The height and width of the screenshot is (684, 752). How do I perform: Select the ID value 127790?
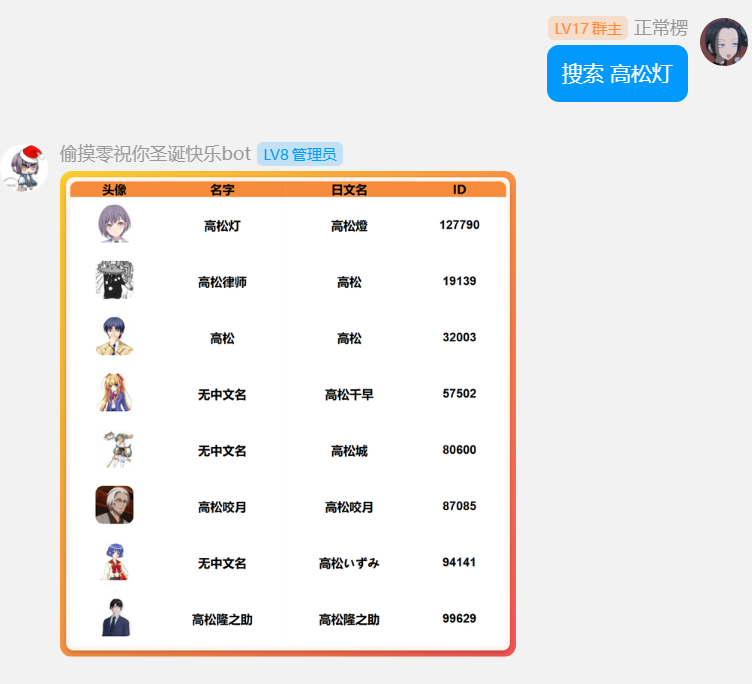(459, 225)
